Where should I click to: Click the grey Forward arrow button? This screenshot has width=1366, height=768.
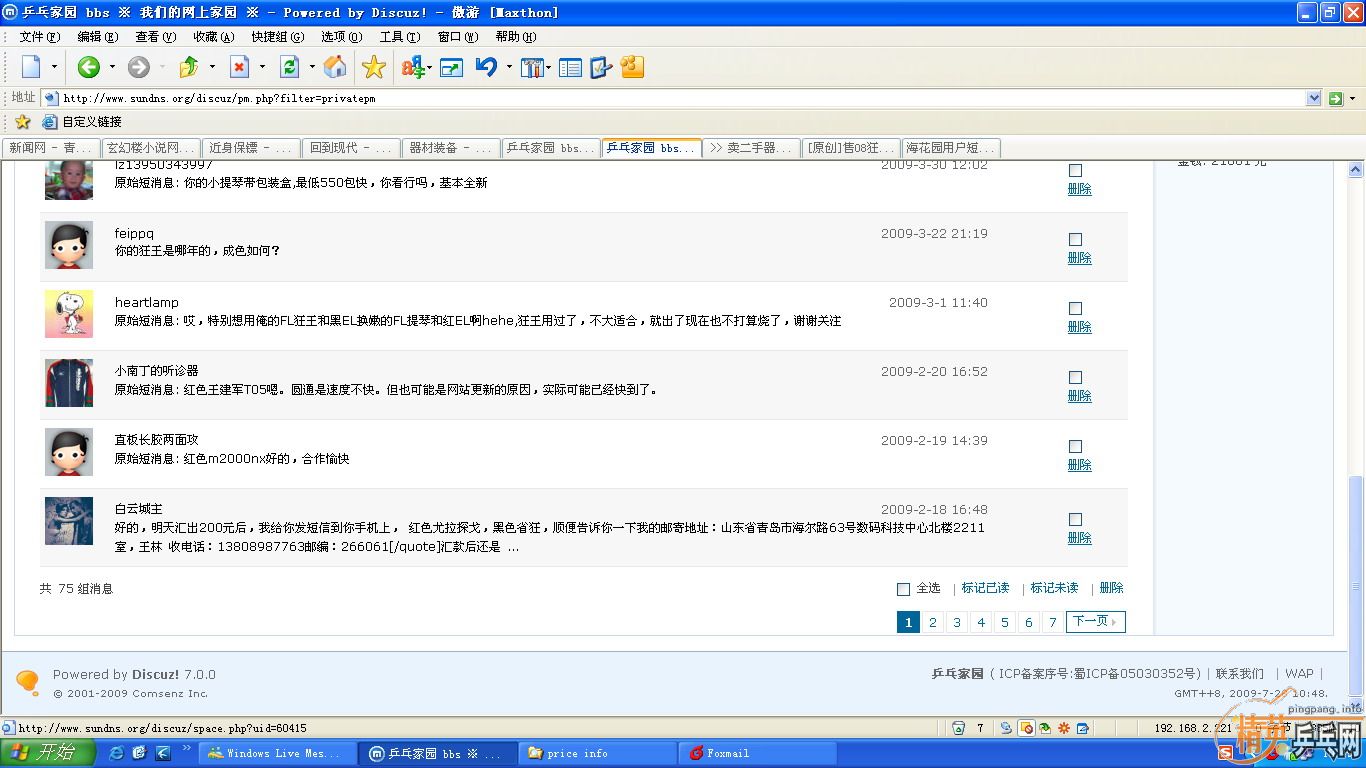tap(139, 67)
